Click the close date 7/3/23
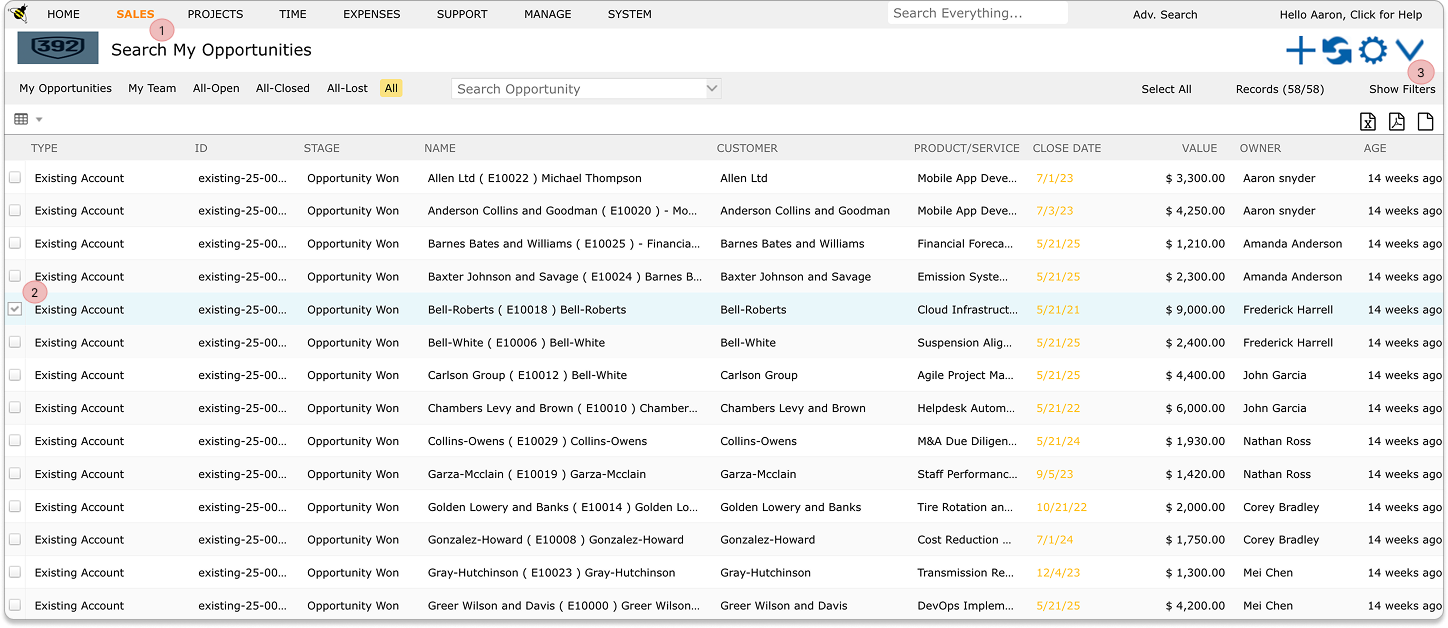Screen dimensions: 1448x628 [1055, 211]
